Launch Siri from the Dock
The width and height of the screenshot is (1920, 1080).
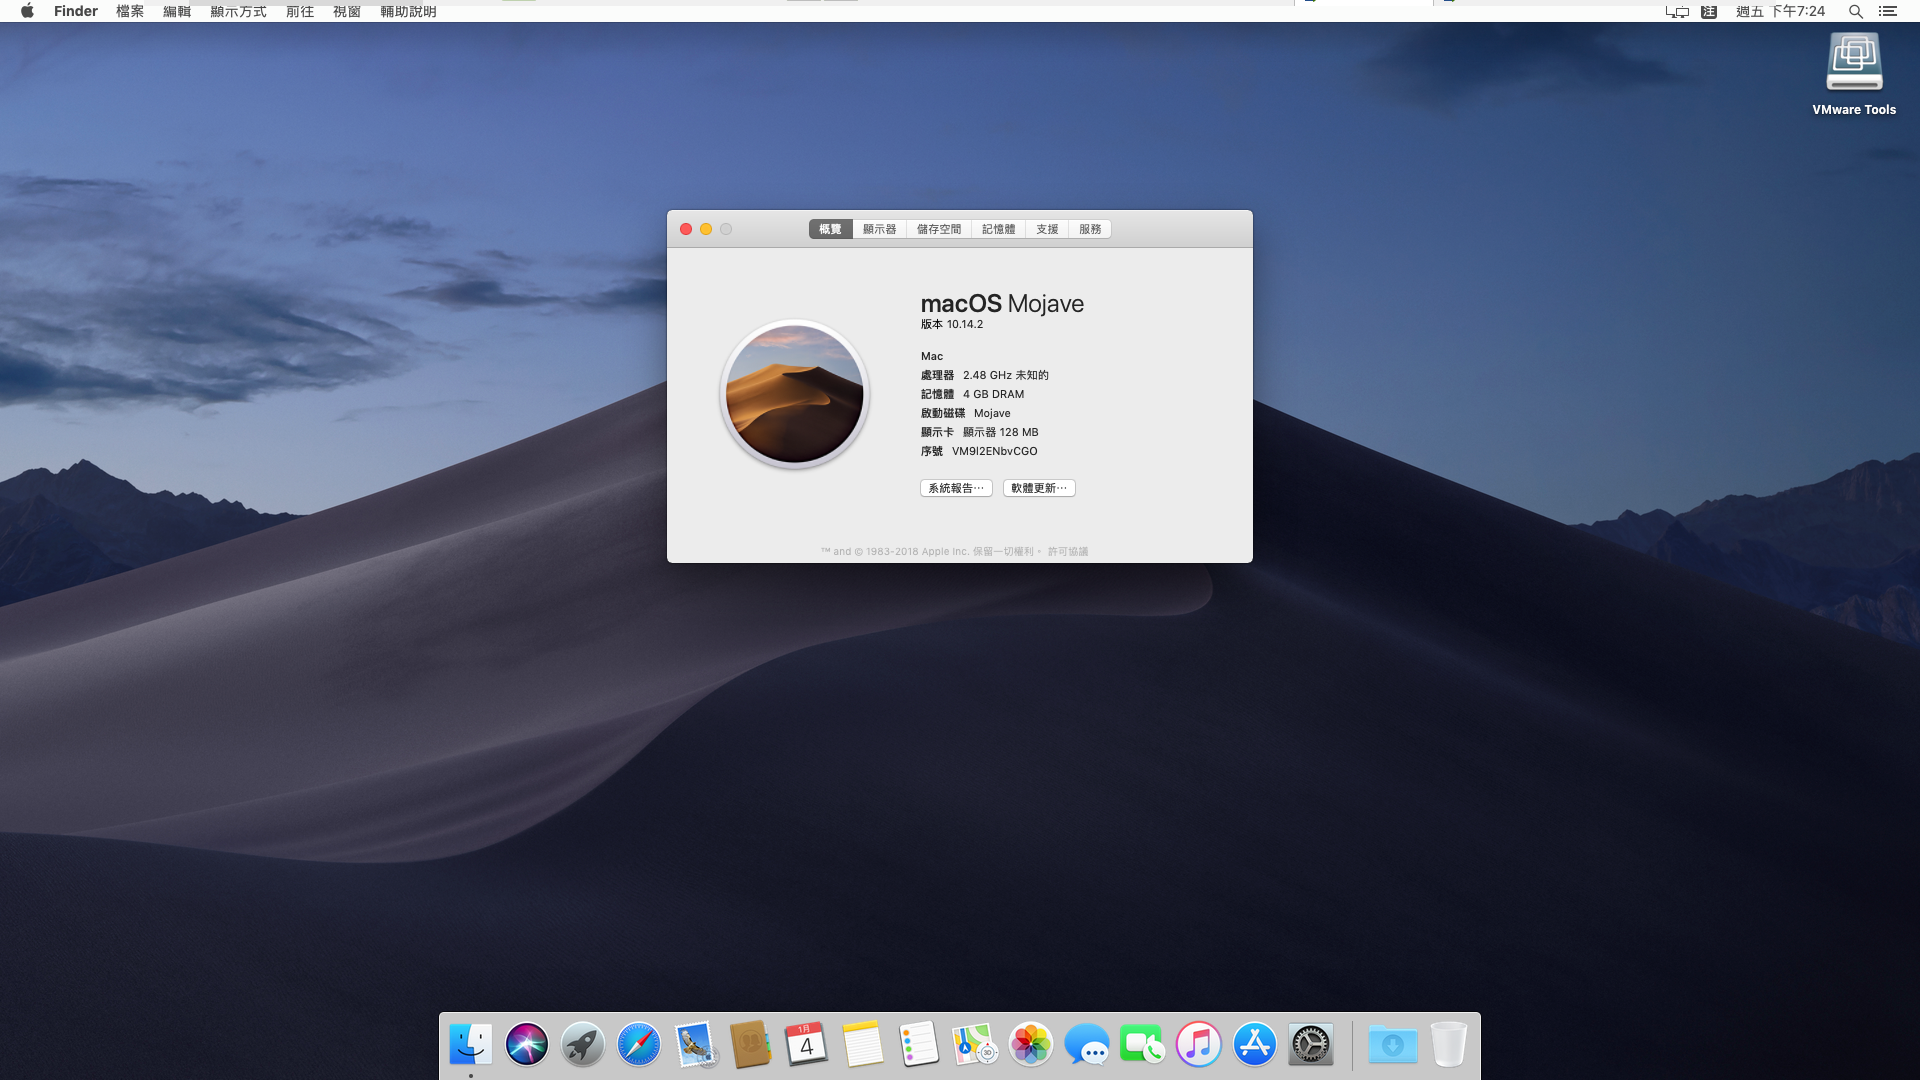coord(527,1045)
